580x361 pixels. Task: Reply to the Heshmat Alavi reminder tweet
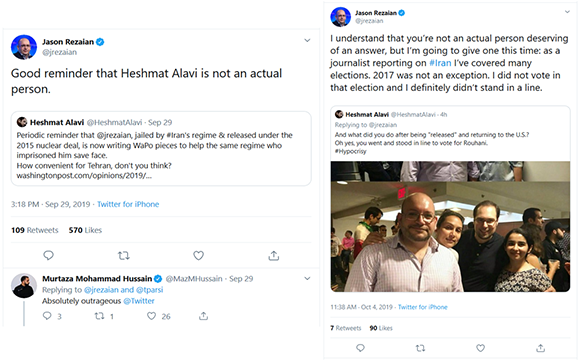pos(48,255)
